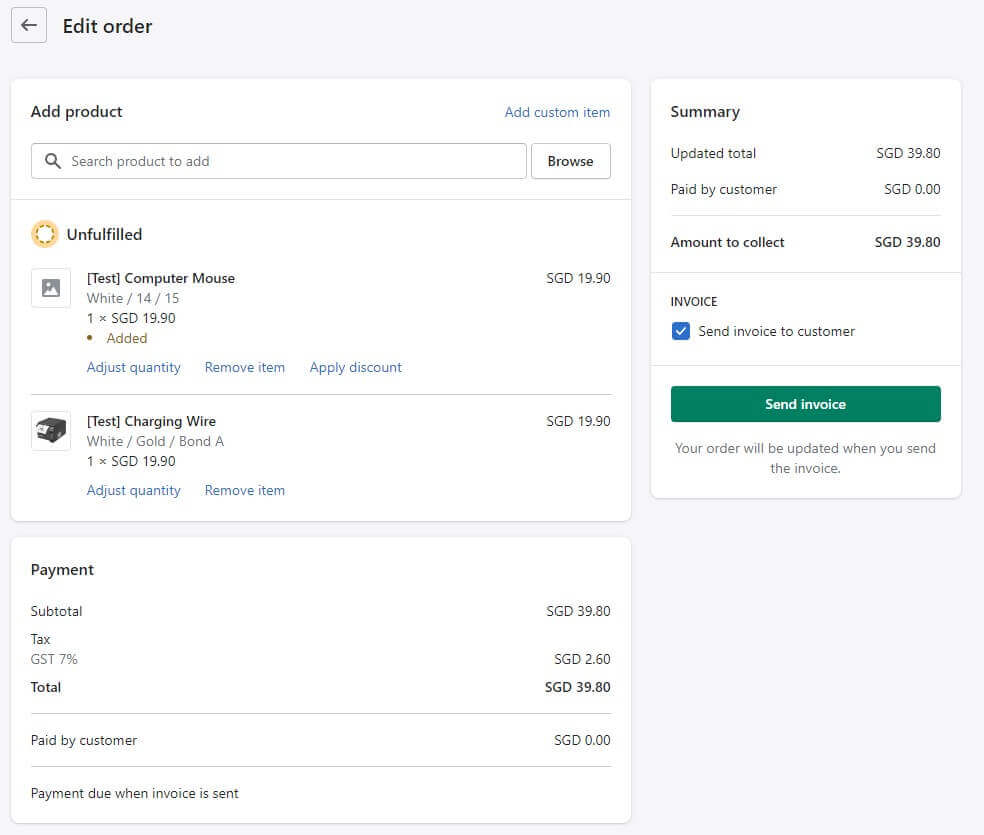The image size is (984, 835).
Task: Select the [Test] Charging Wire title
Action: pos(151,422)
